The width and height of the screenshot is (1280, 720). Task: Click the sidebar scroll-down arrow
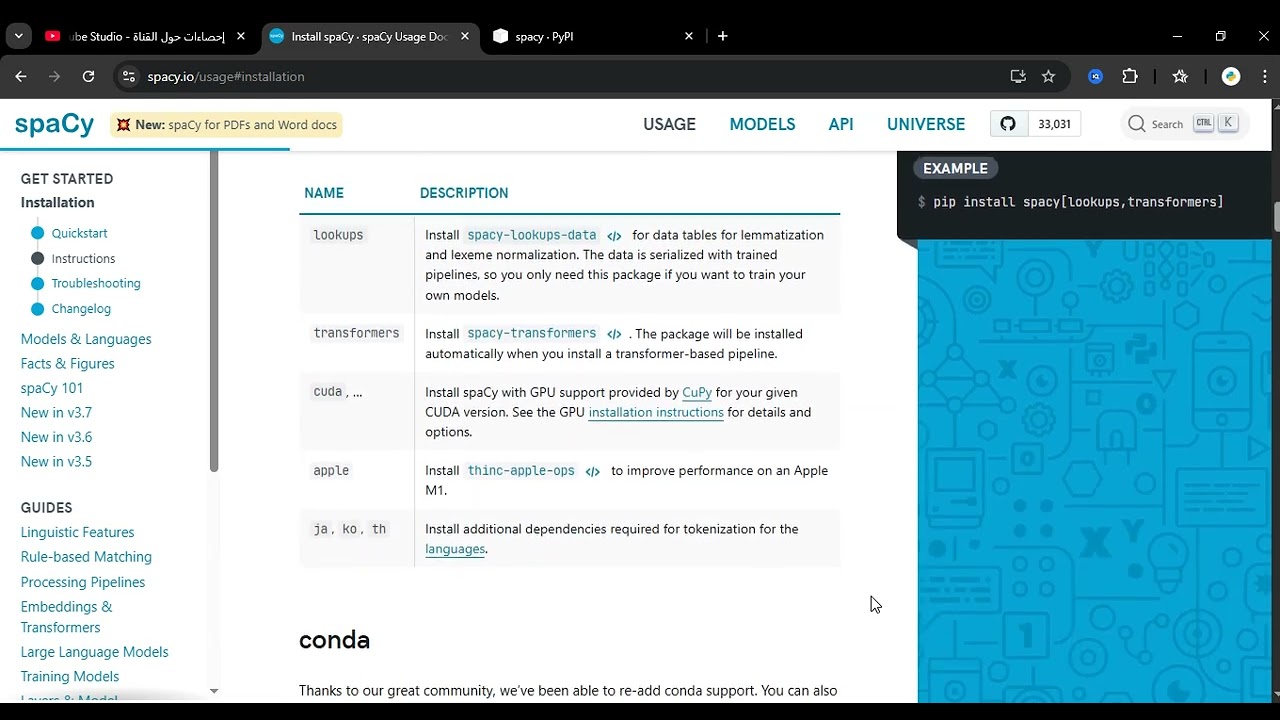click(213, 691)
